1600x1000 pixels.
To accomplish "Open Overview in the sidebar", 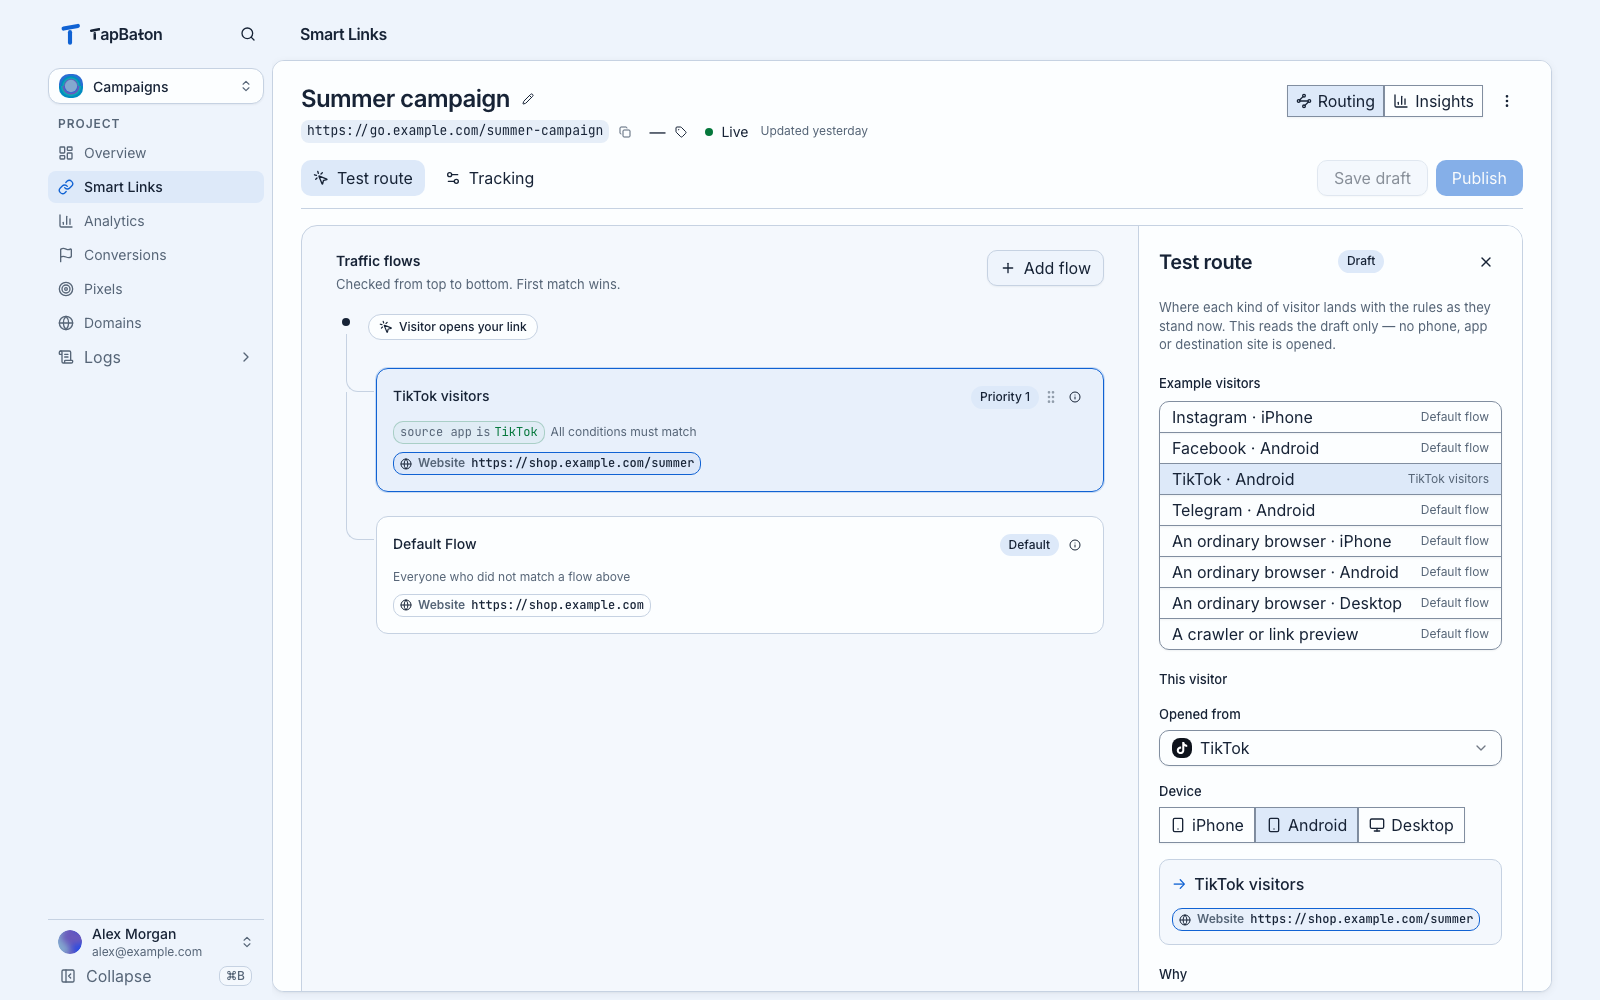I will (156, 153).
